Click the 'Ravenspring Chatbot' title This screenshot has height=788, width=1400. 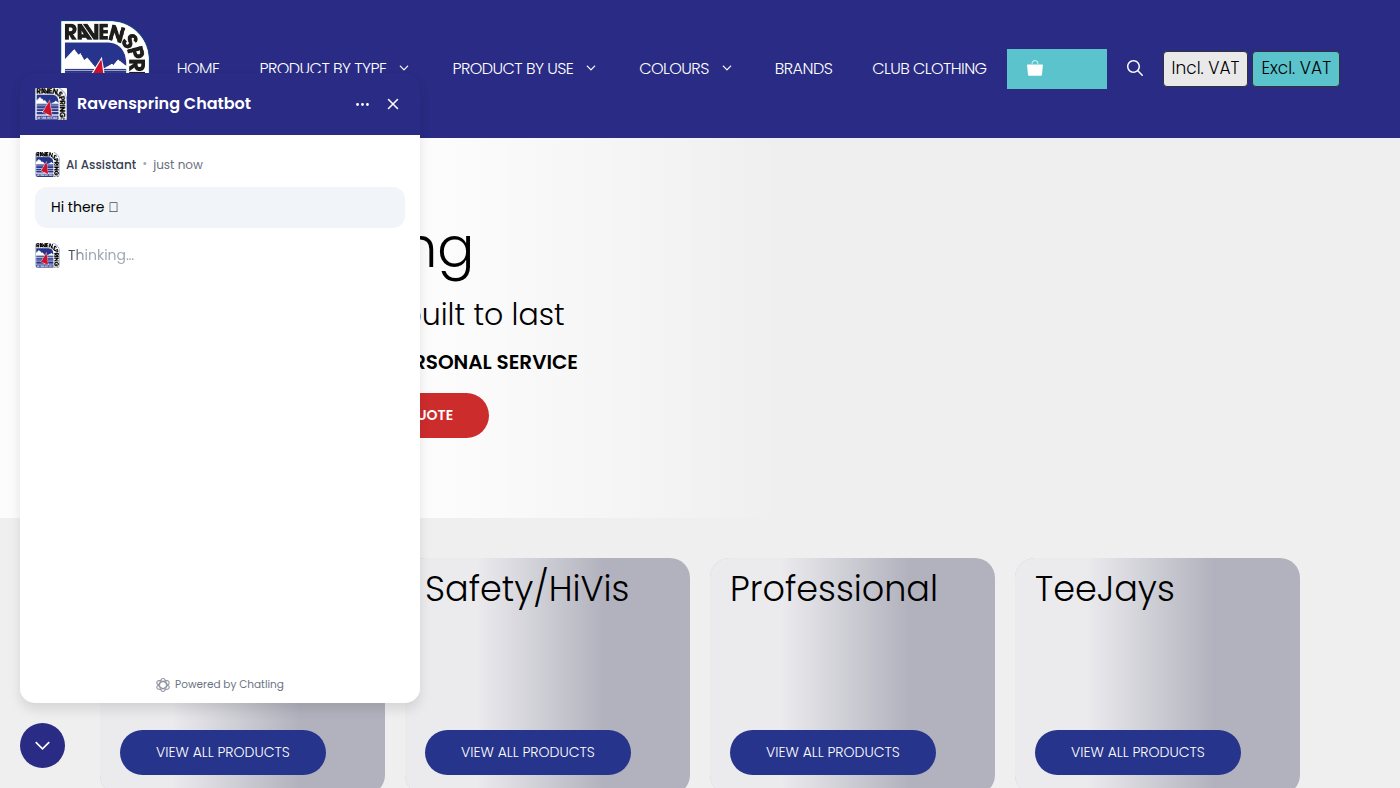tap(164, 104)
